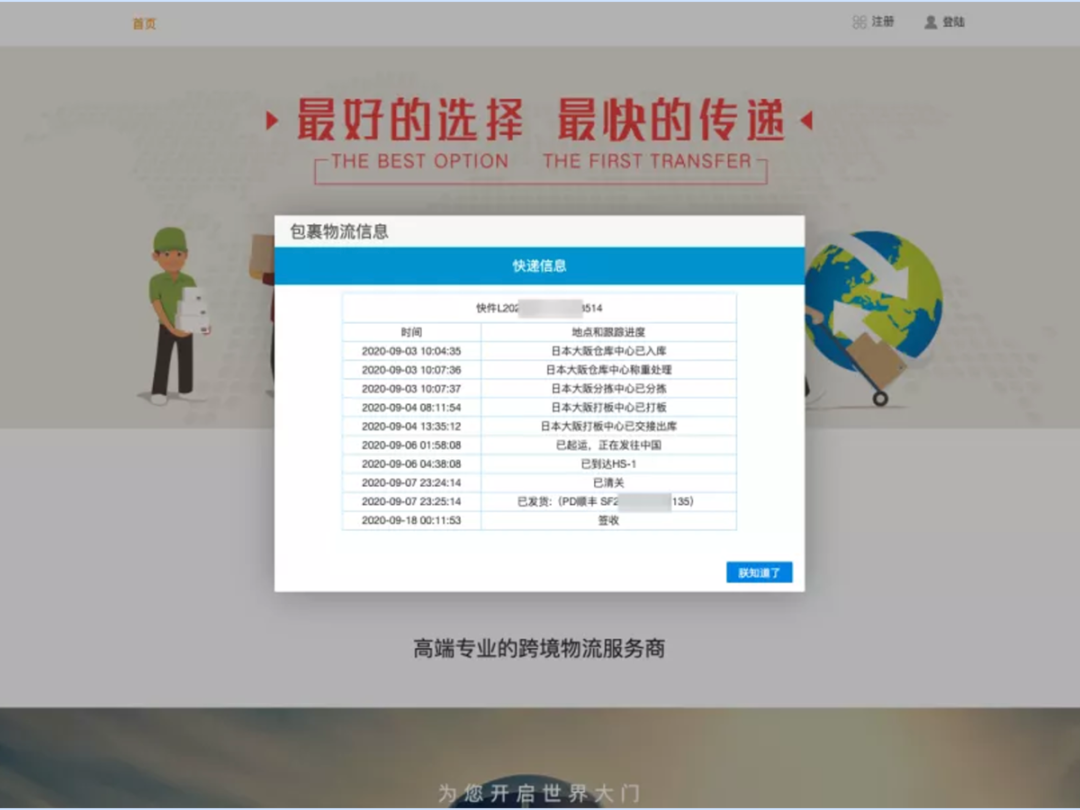This screenshot has height=810, width=1080.
Task: Click the 日本大阪分拣中心已分拣 status cell
Action: pos(609,388)
